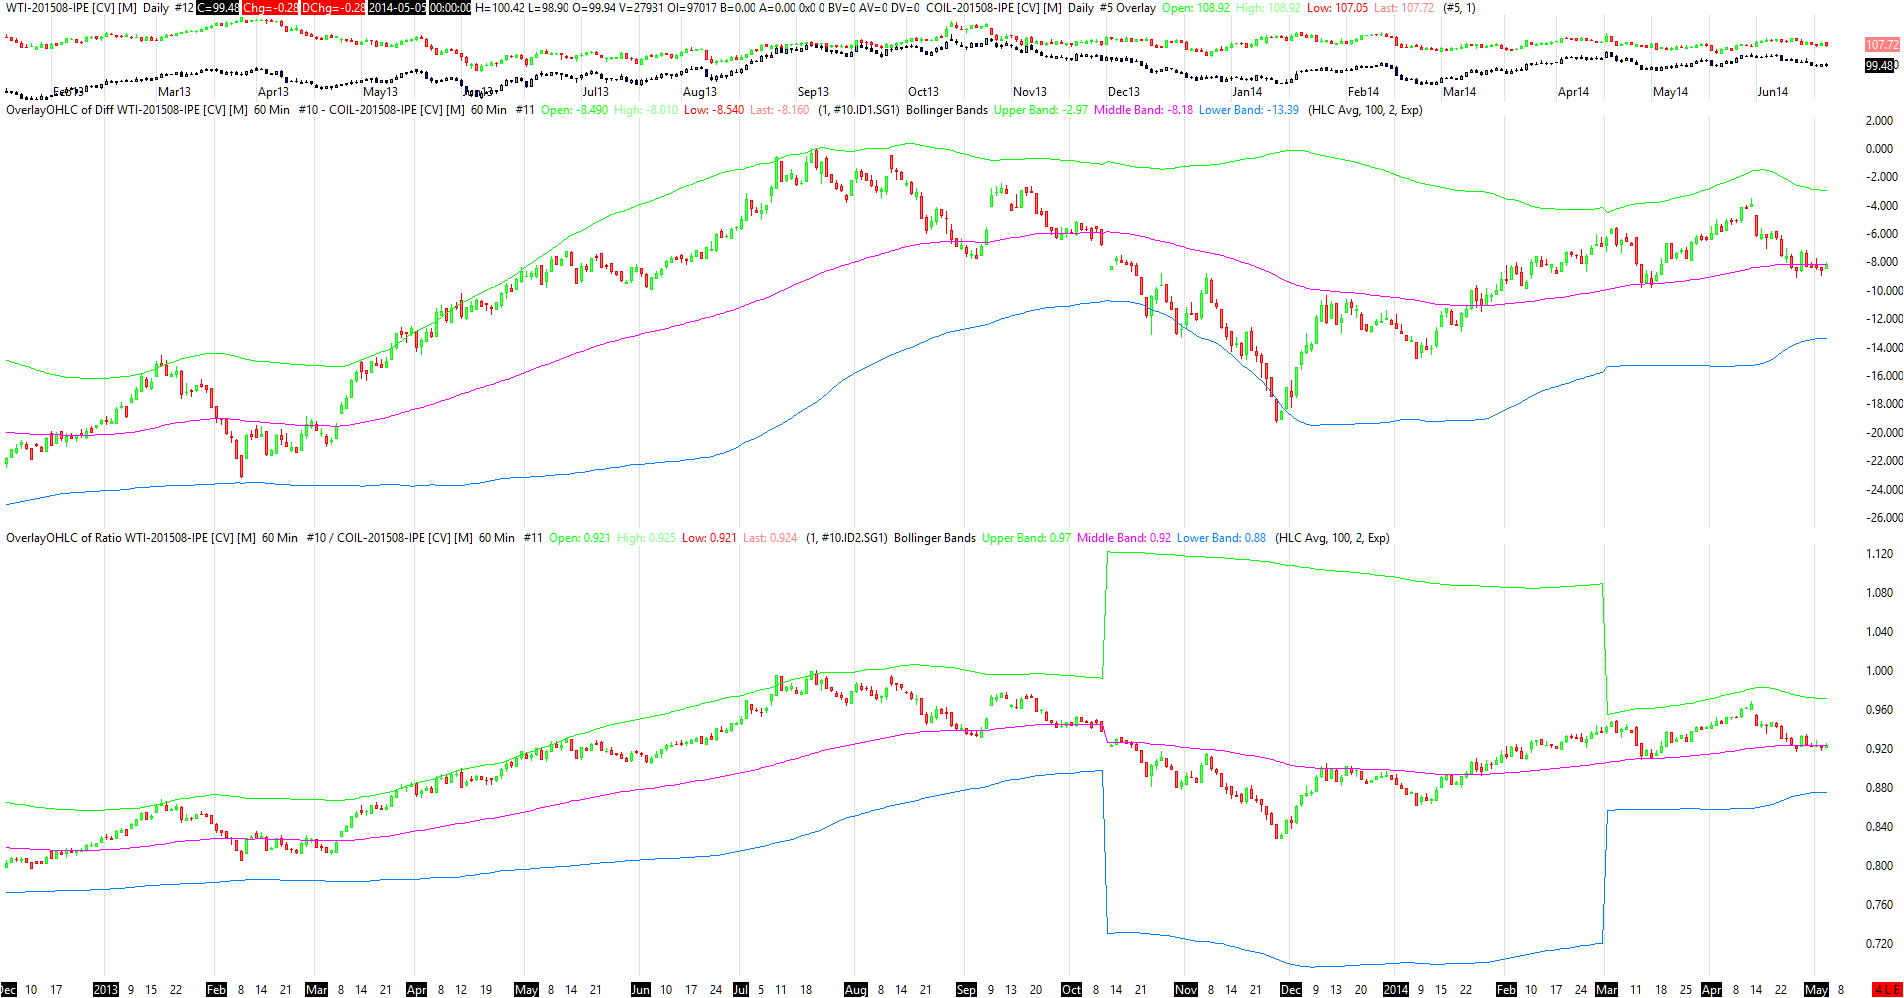Viewport: 1904px width, 998px height.
Task: Select the Jun month marker on time axis
Action: tap(641, 990)
